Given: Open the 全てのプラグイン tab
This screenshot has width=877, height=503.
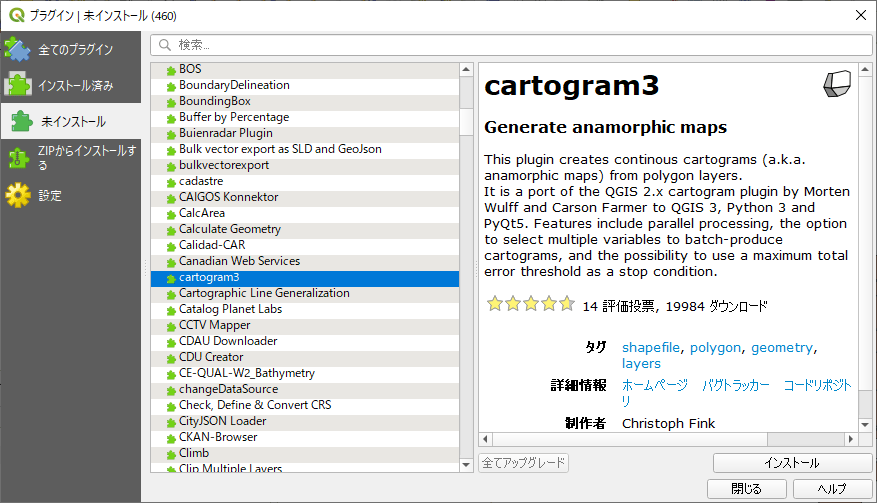Looking at the screenshot, I should [70, 49].
